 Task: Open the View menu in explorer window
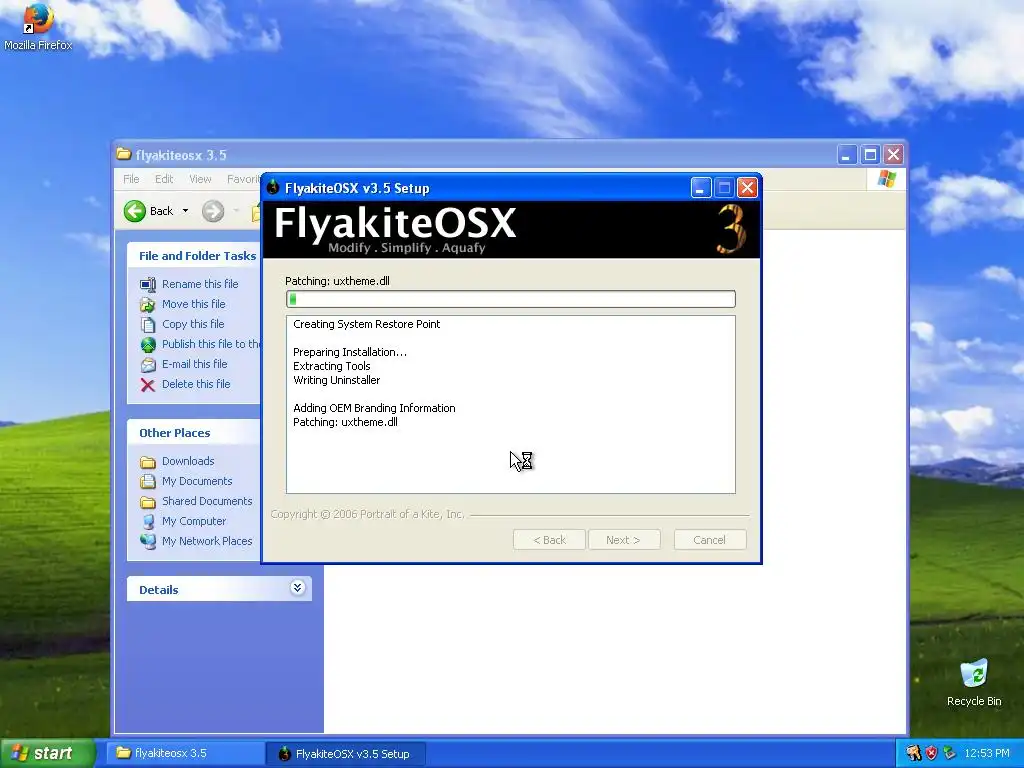point(200,179)
